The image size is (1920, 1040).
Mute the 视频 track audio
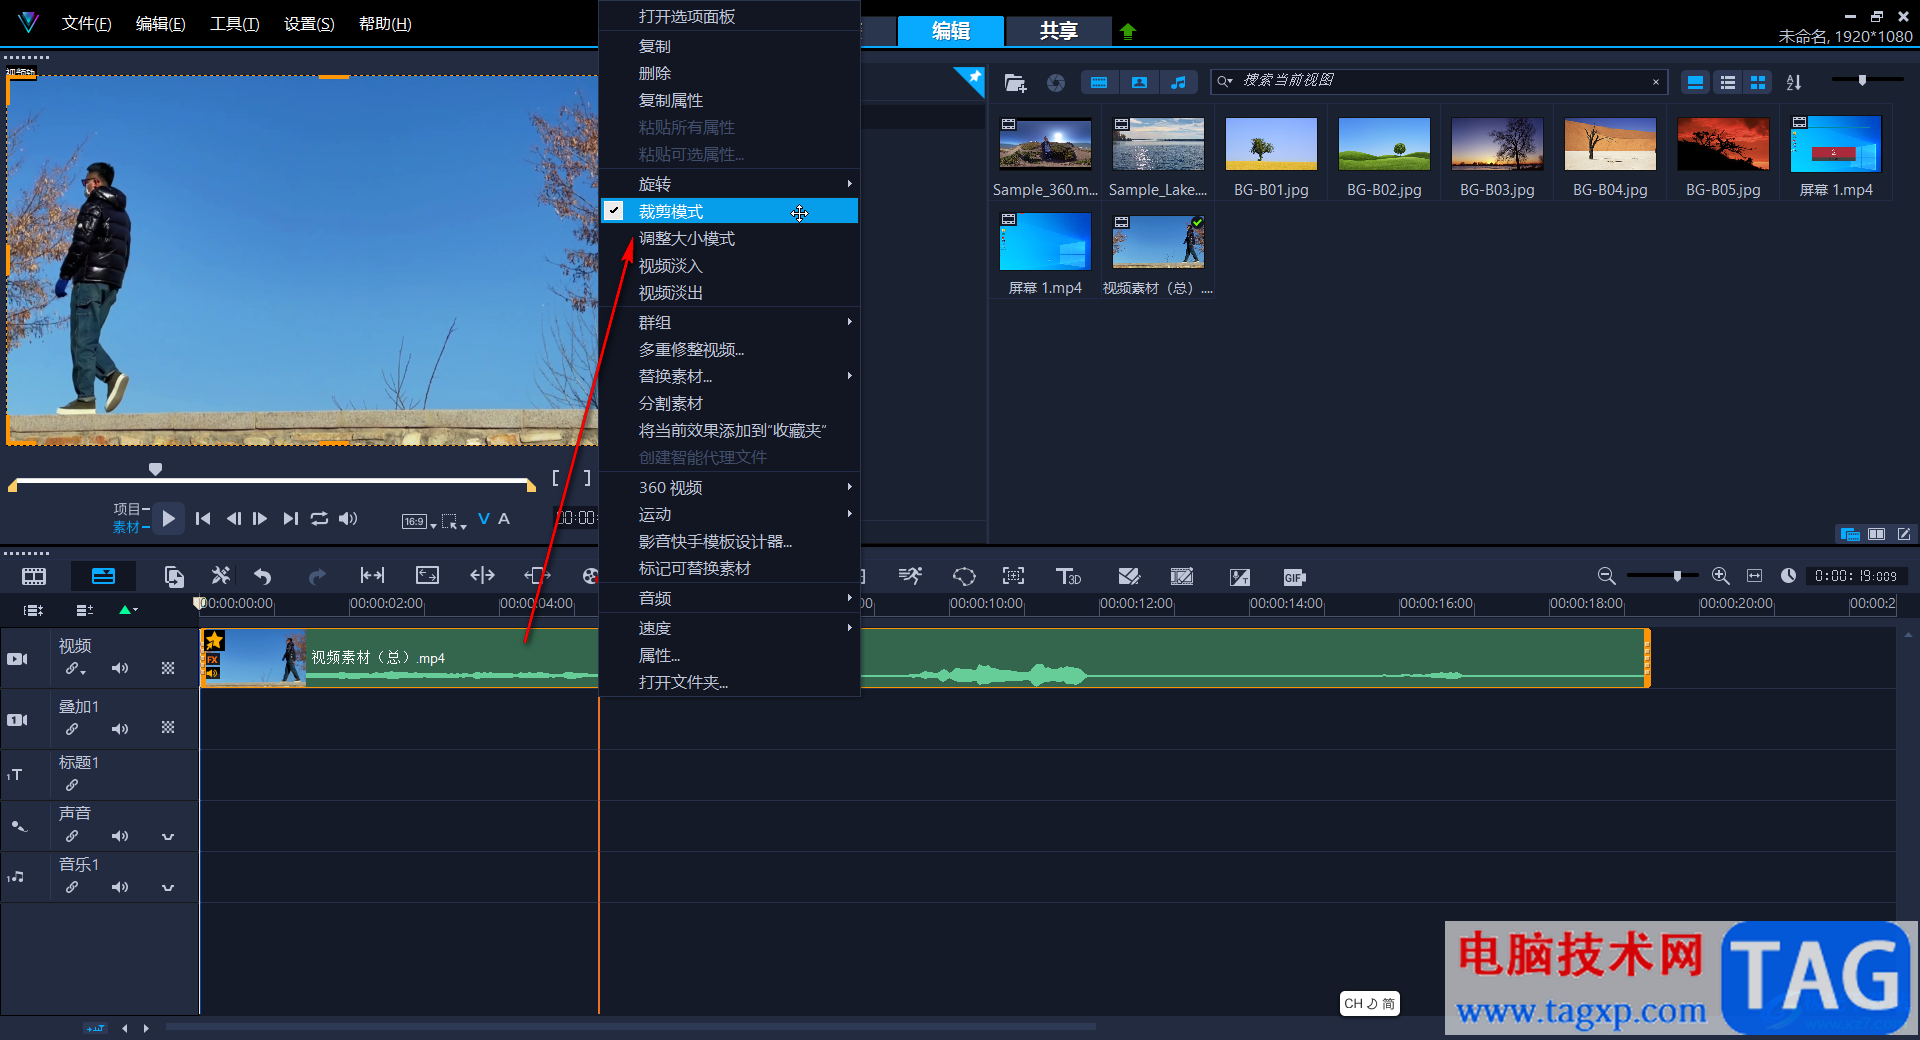(x=120, y=668)
